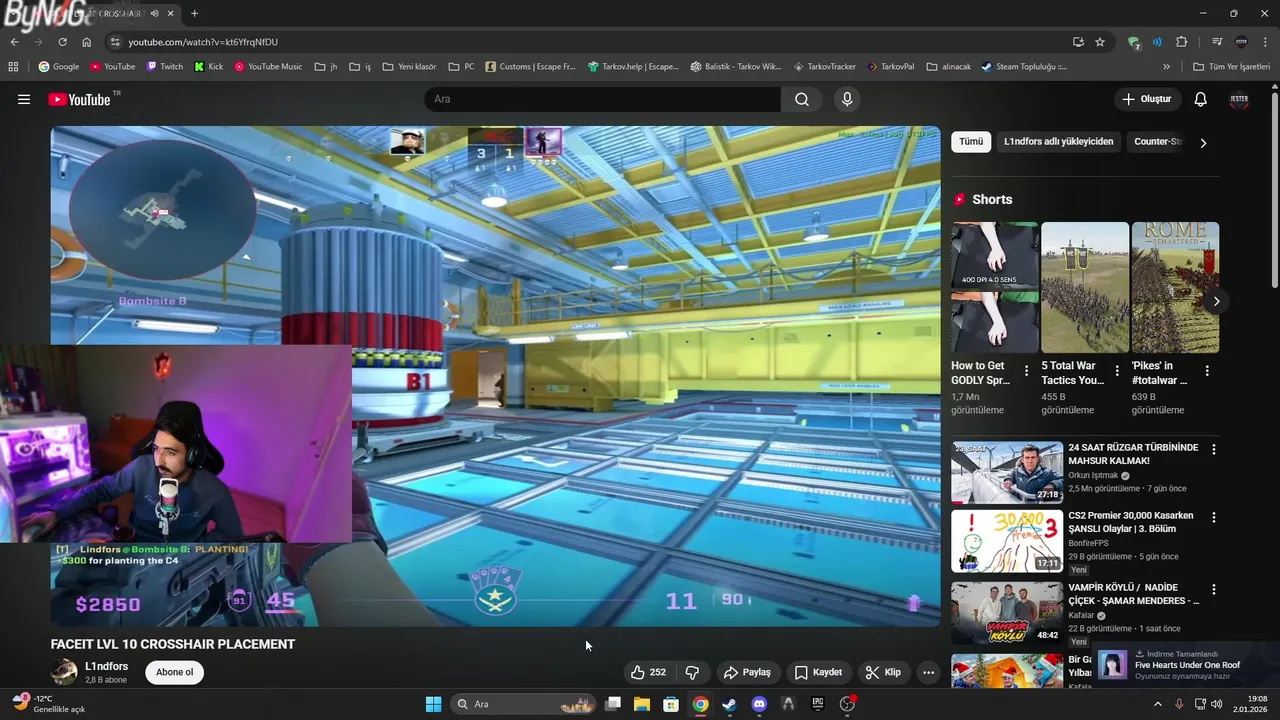
Task: Expand more filter chips with the arrow
Action: point(1203,143)
